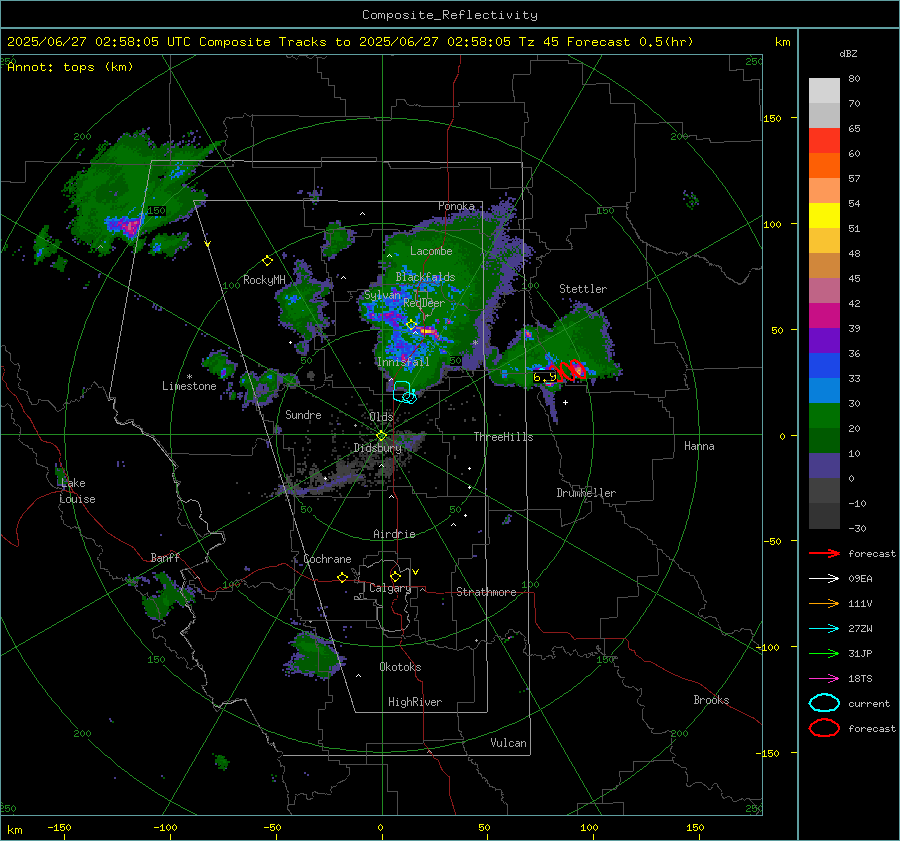Click the Drumheller label
Image resolution: width=900 pixels, height=841 pixels.
tap(586, 493)
